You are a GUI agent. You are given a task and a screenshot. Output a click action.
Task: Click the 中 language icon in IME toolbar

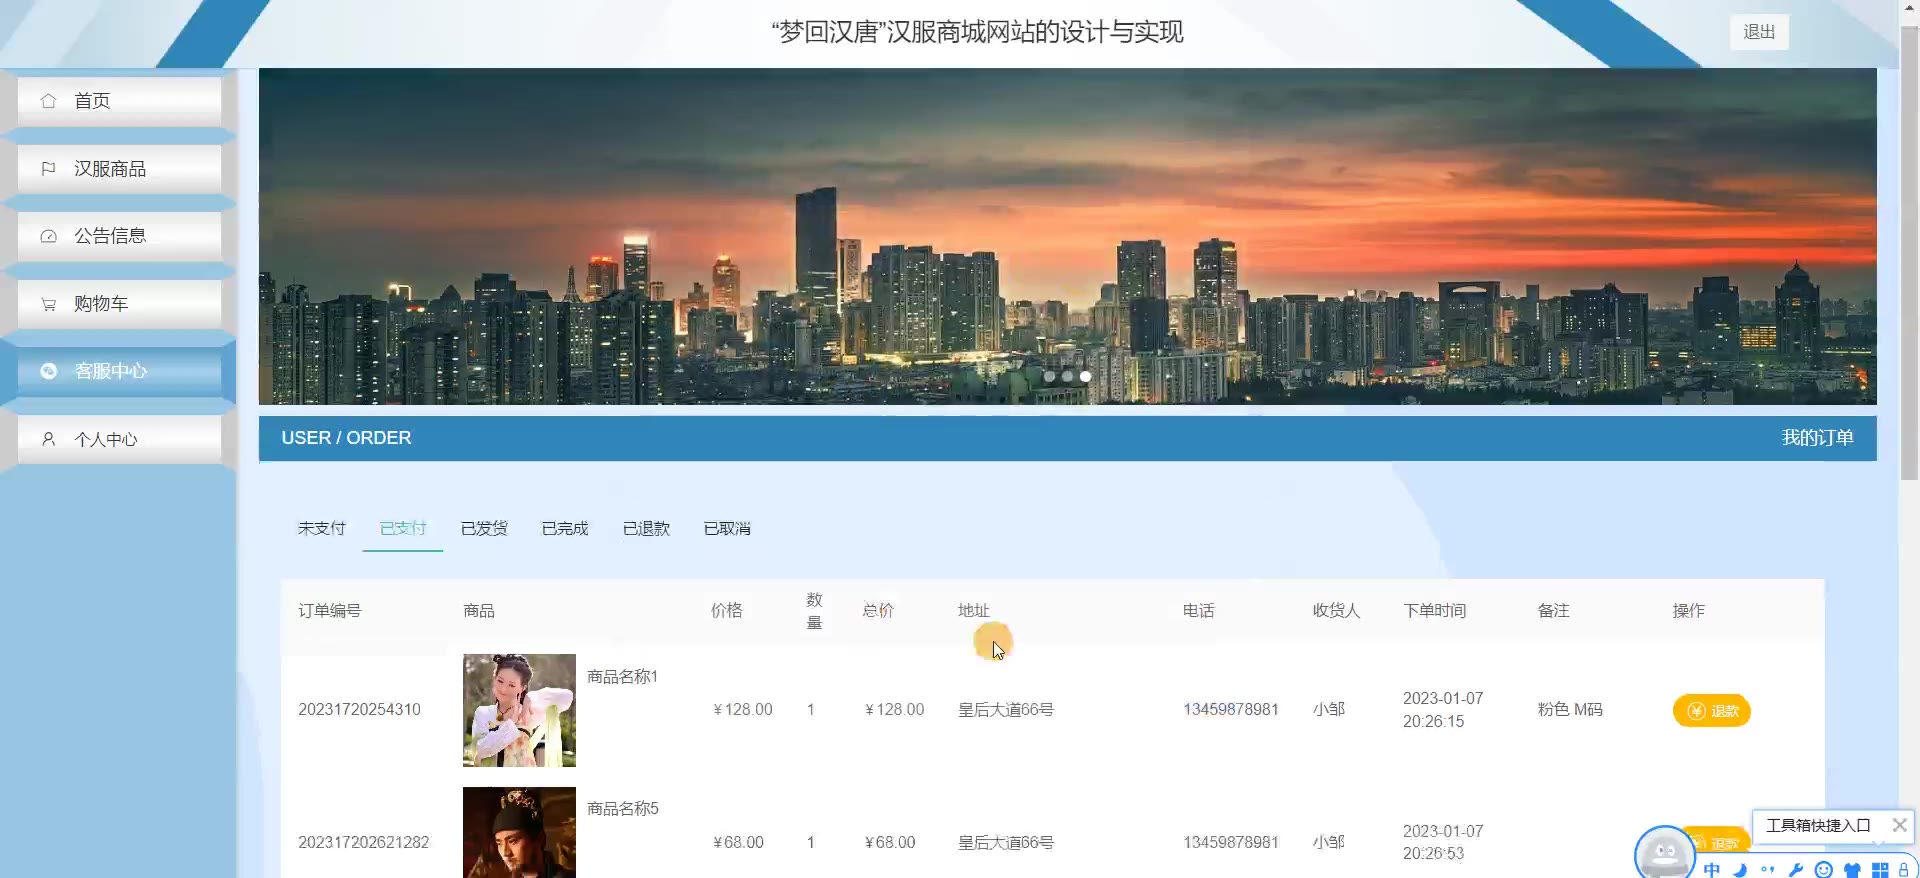coord(1712,869)
